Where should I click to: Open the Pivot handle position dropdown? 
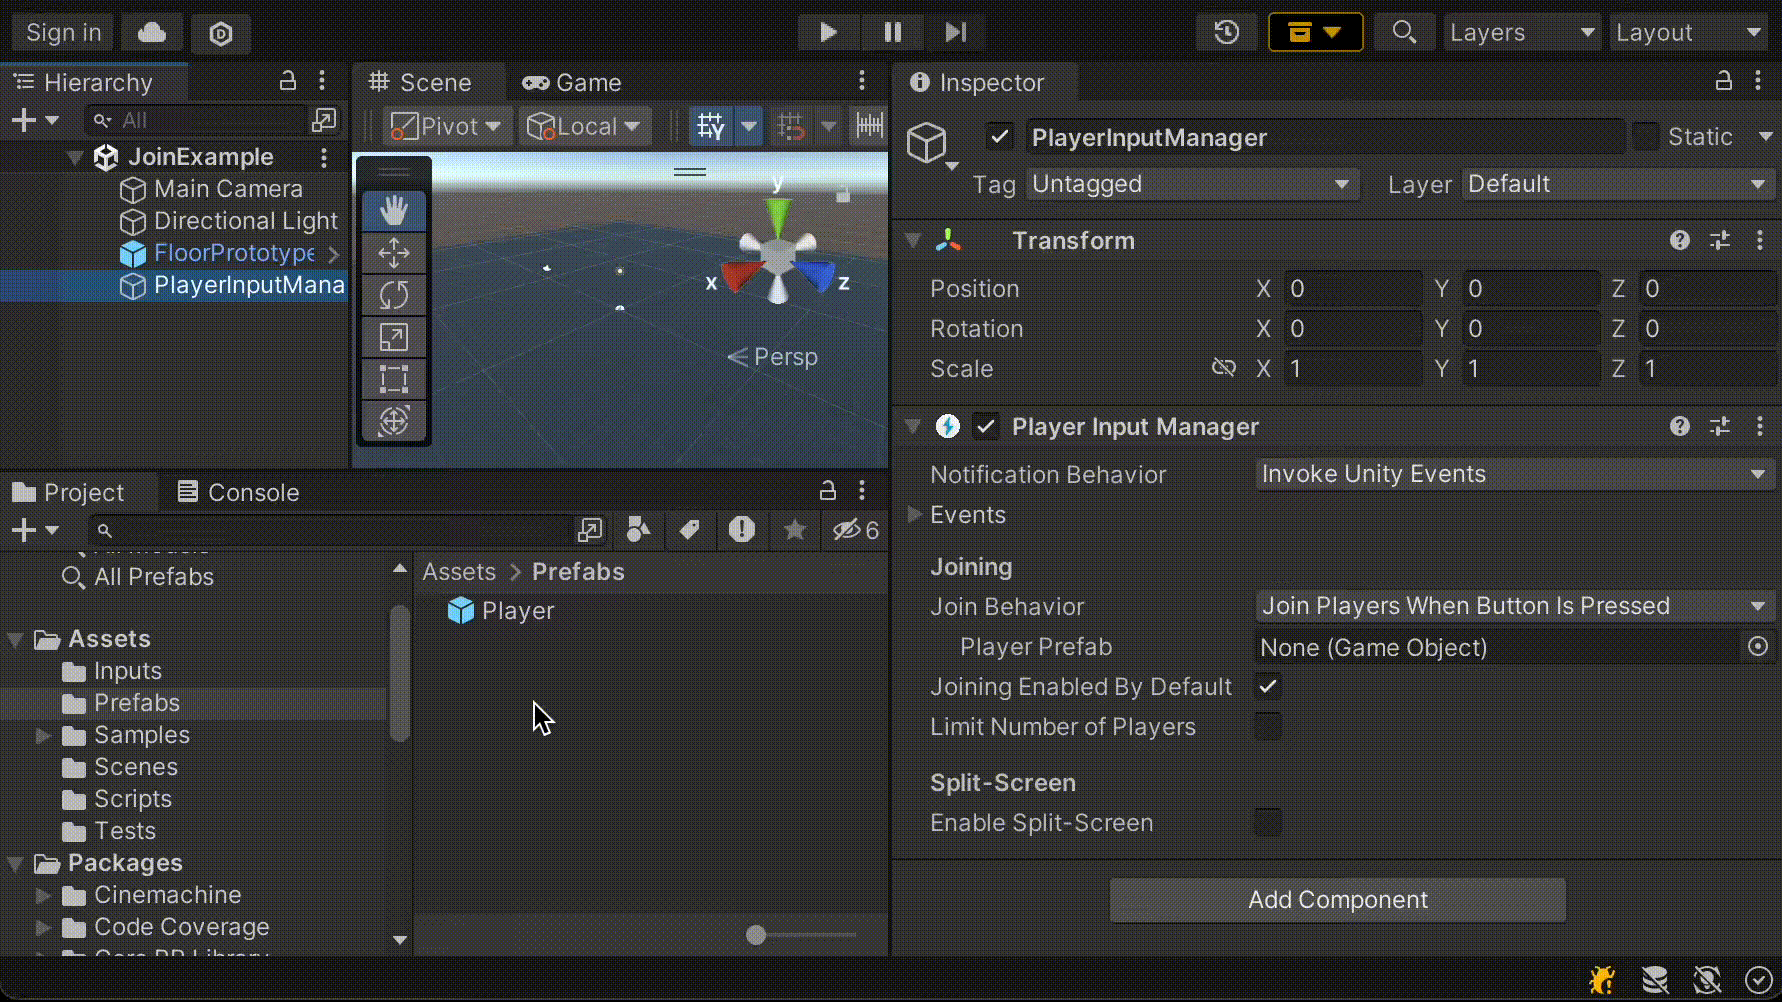pos(446,126)
